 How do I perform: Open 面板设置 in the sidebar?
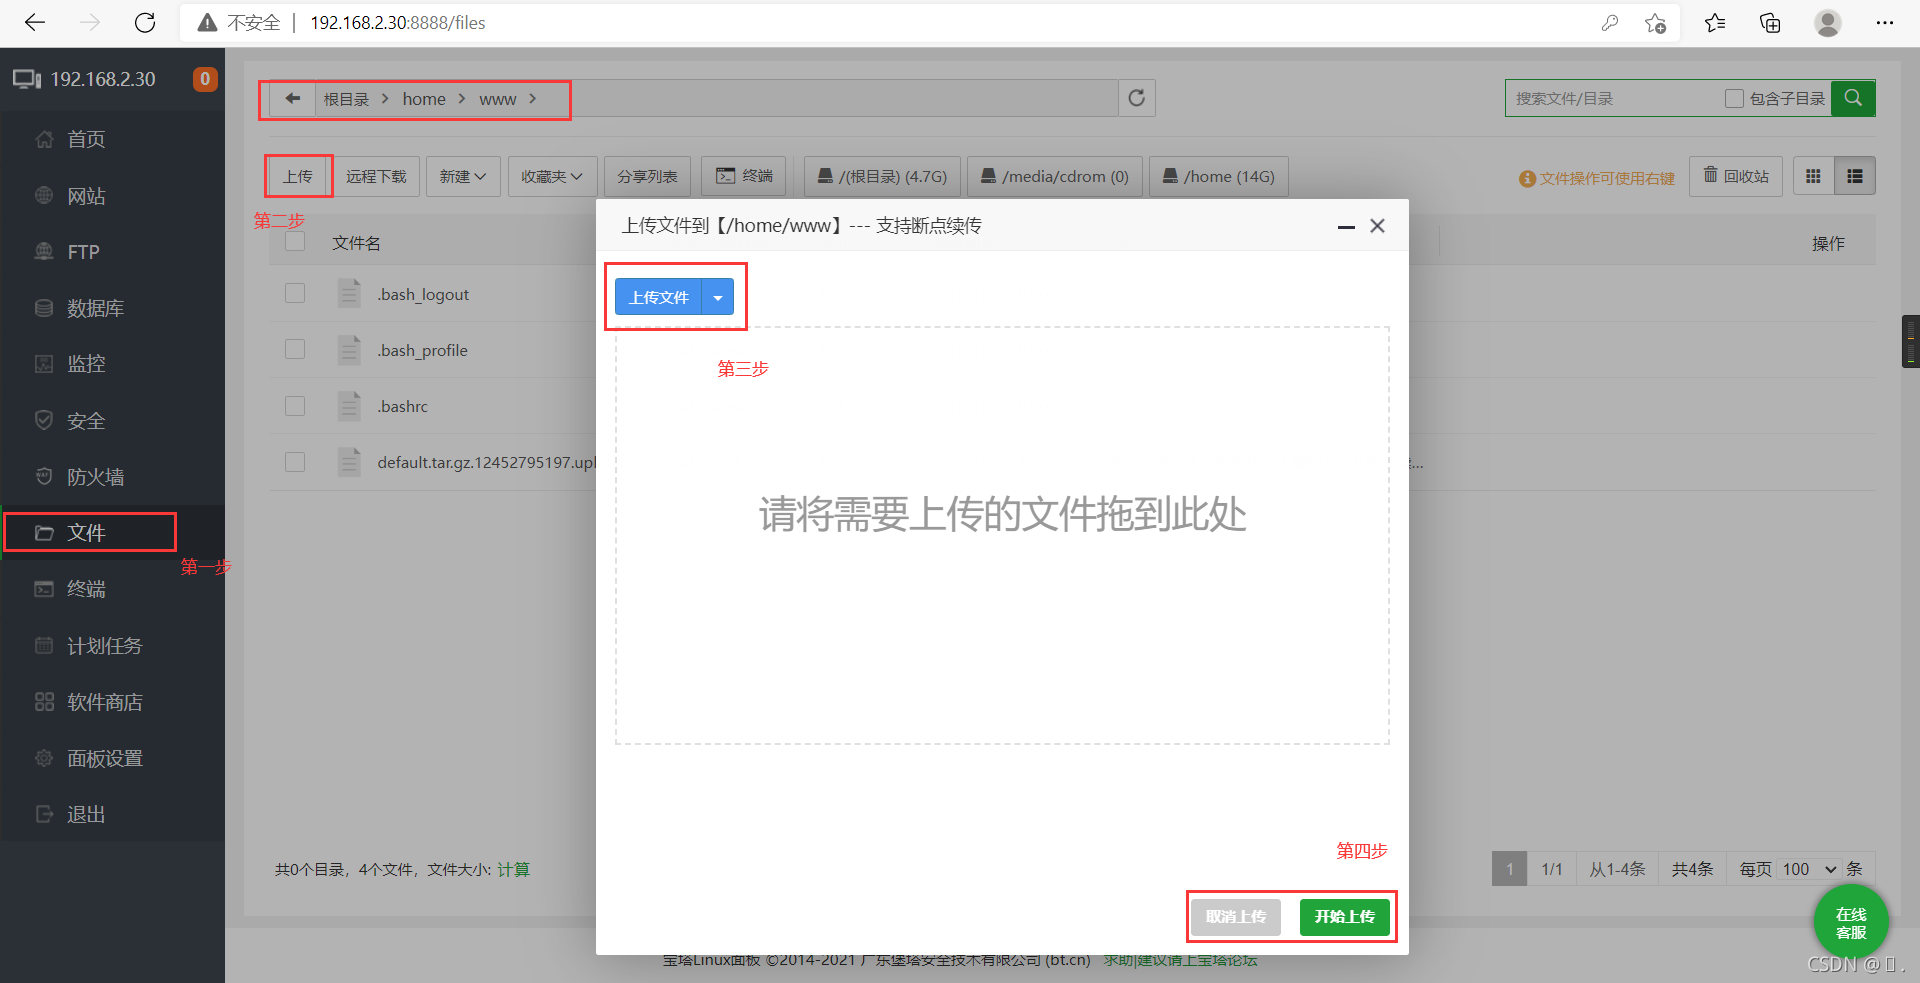(112, 758)
